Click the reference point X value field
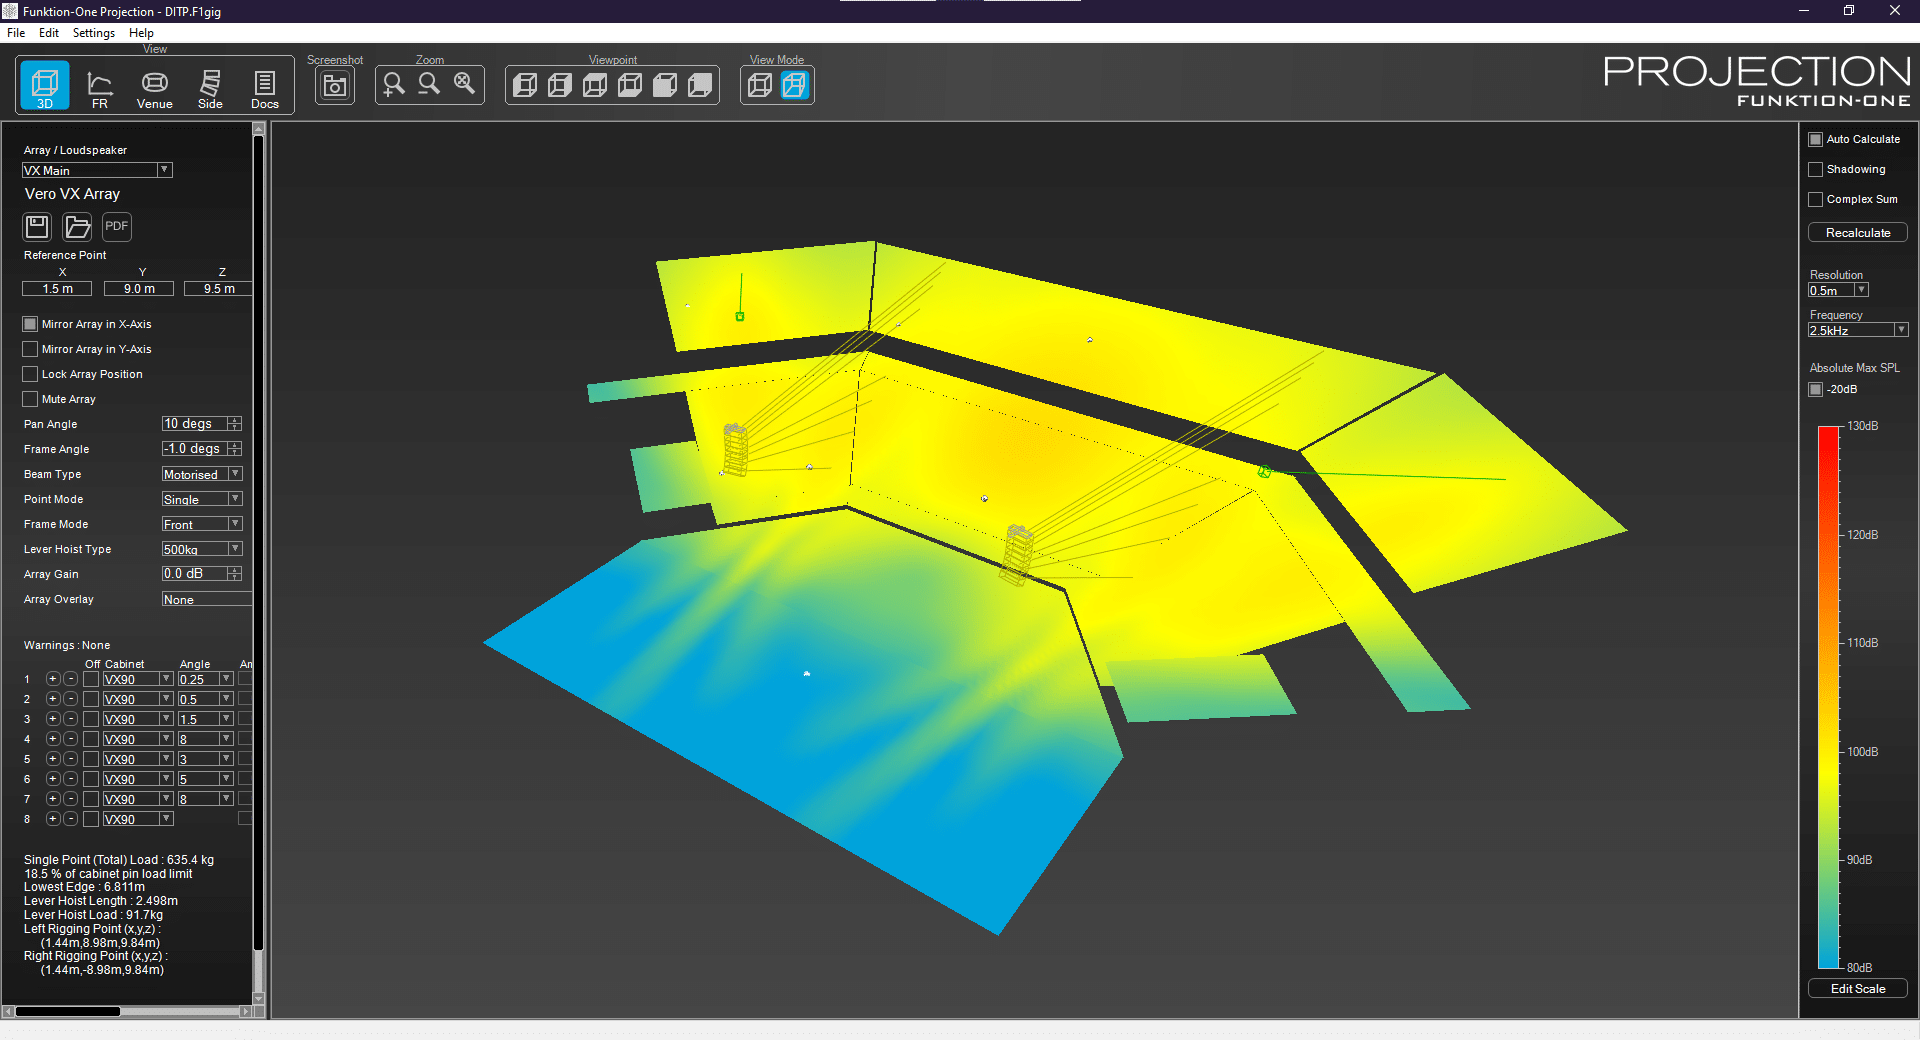1920x1040 pixels. pyautogui.click(x=58, y=289)
